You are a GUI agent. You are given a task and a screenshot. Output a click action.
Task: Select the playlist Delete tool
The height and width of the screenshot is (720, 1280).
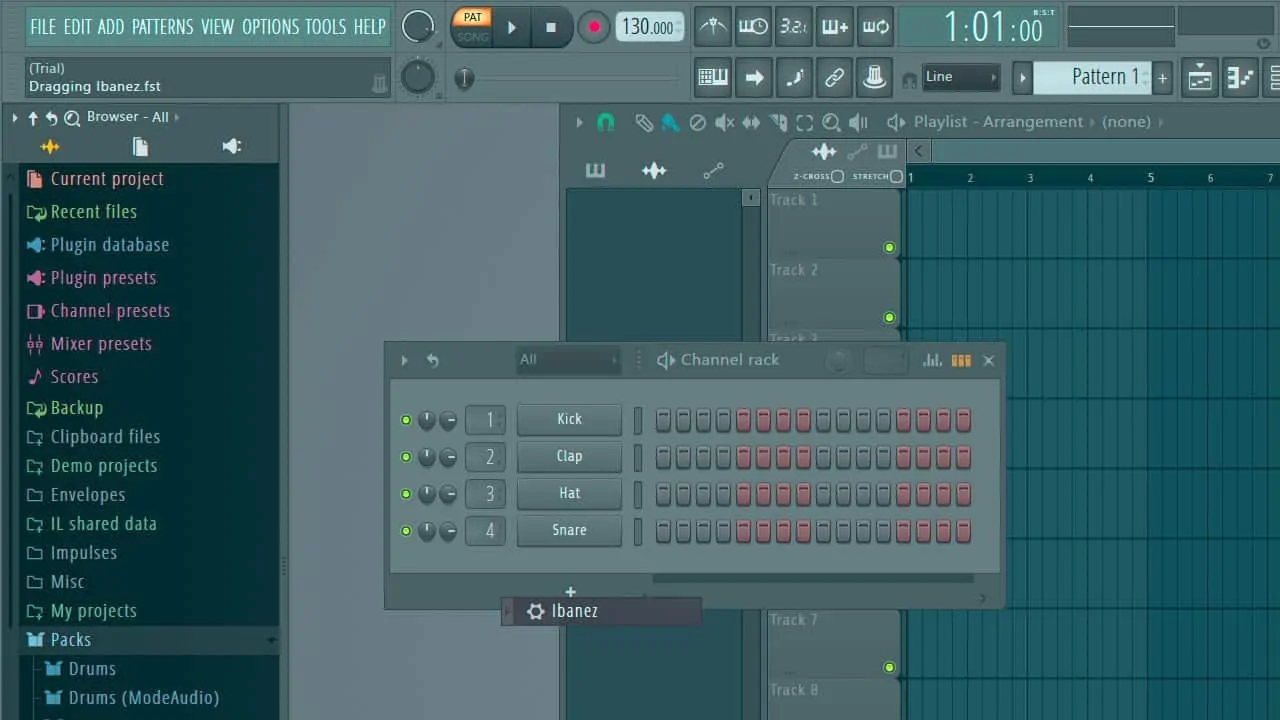[x=697, y=122]
